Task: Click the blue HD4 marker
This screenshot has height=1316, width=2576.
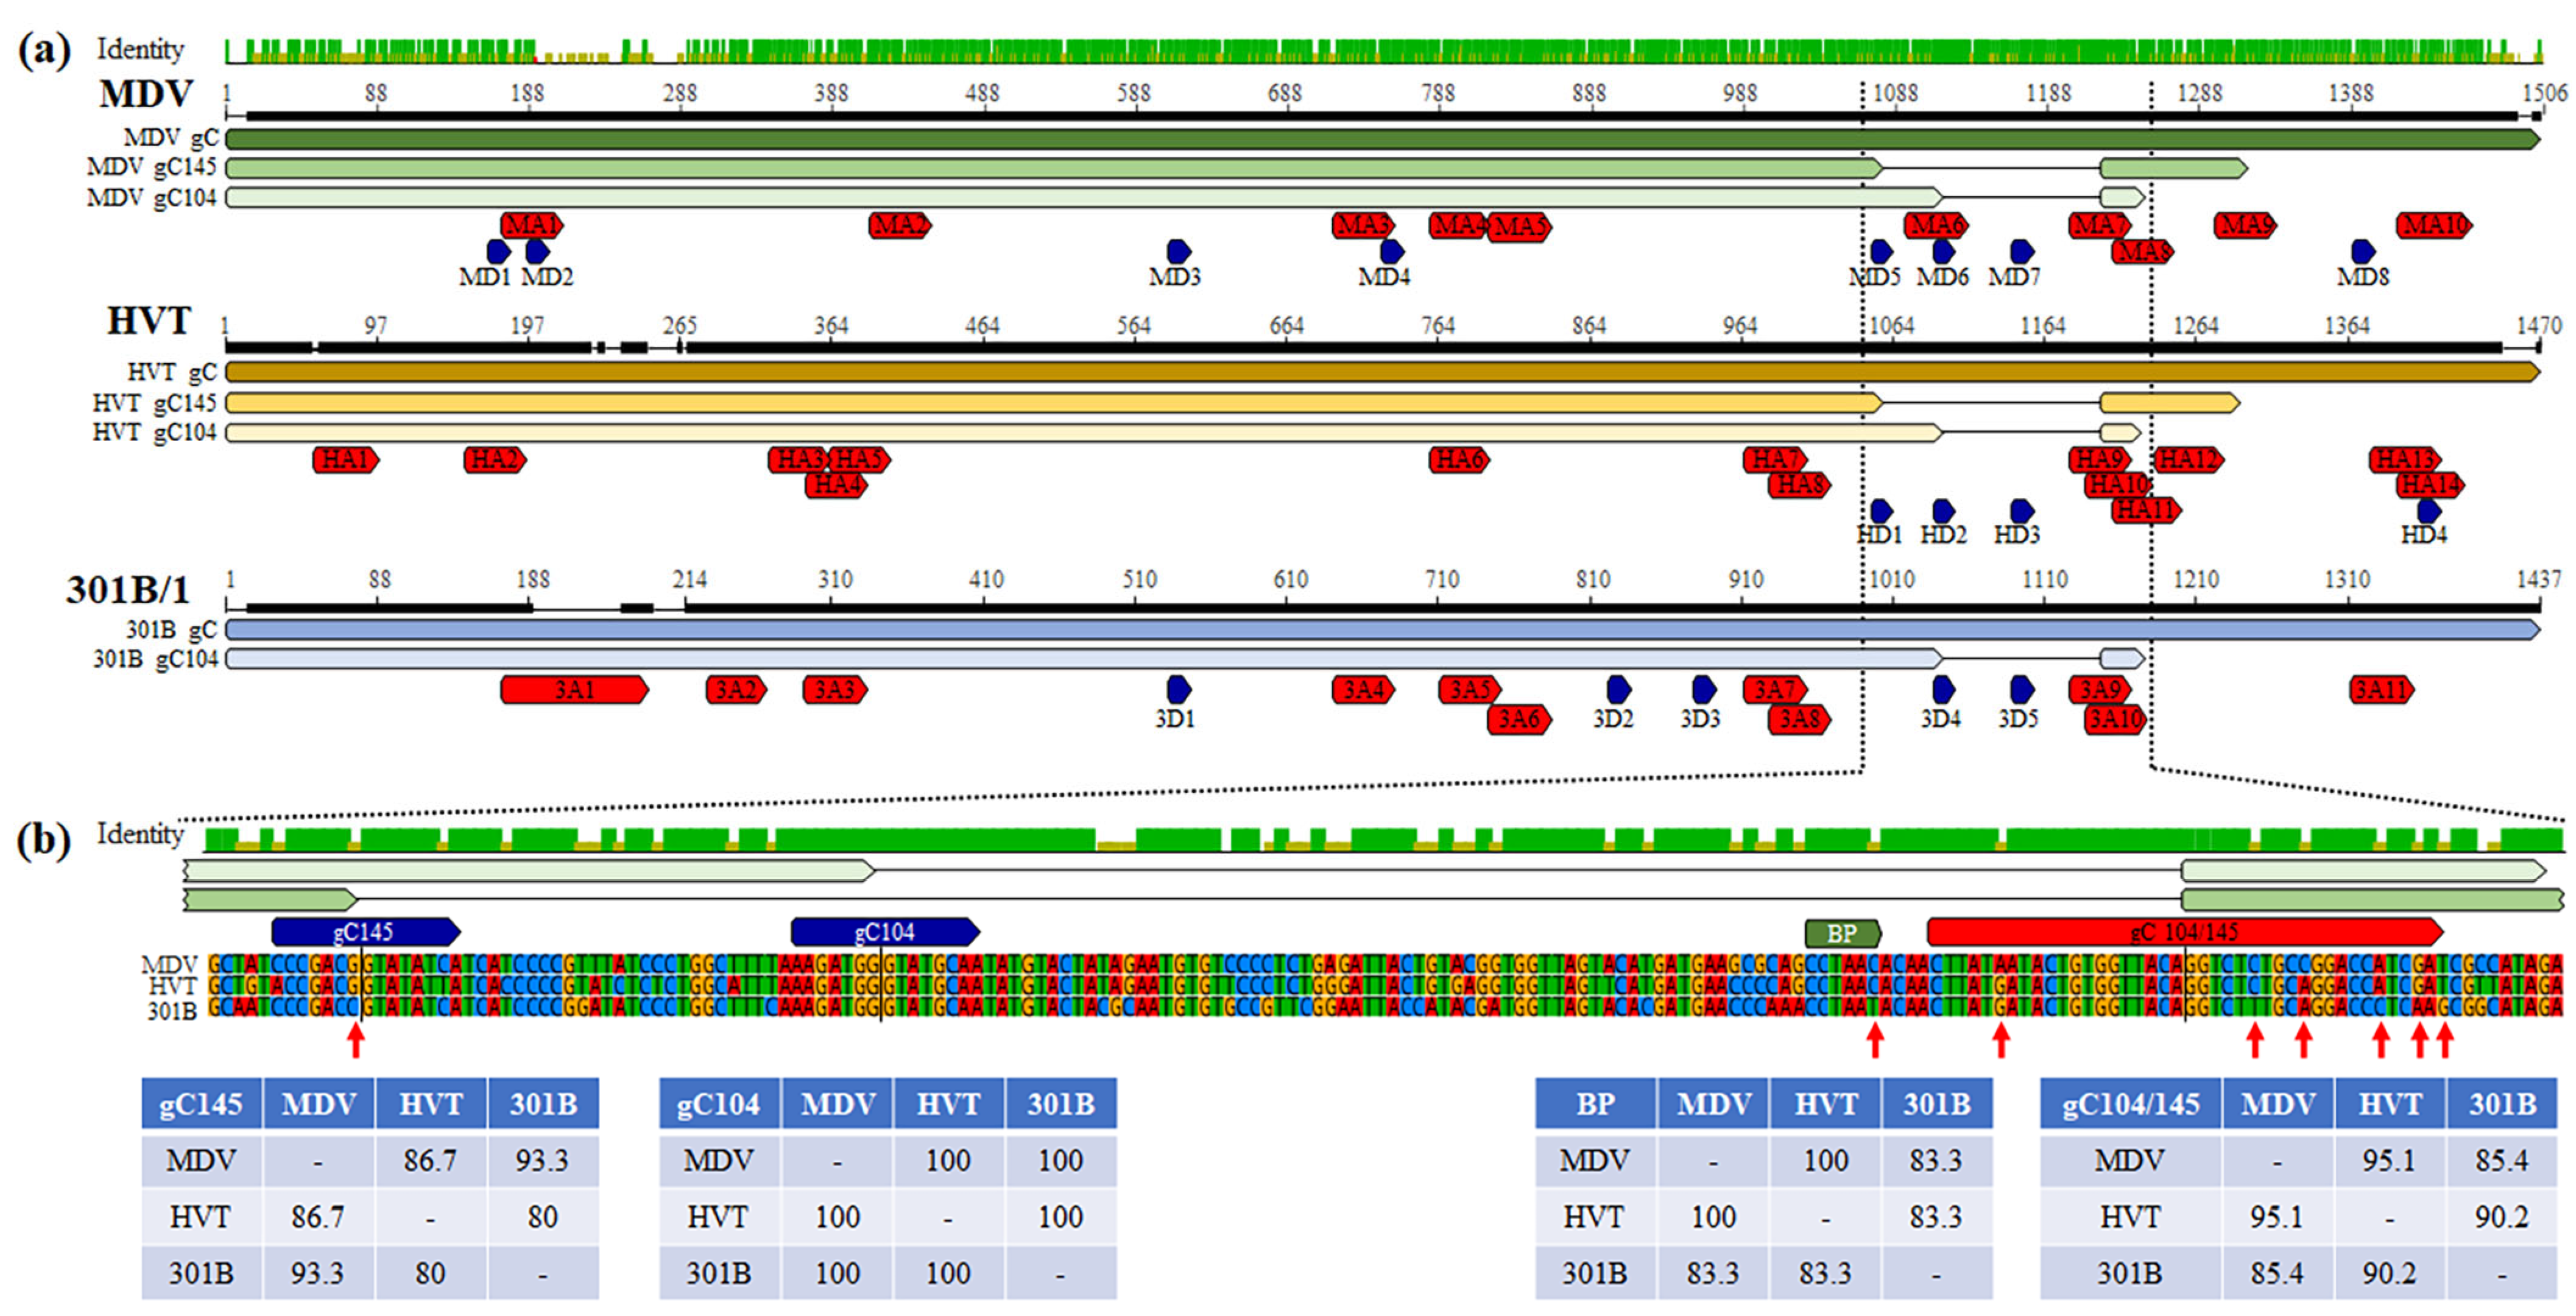Action: point(2428,511)
